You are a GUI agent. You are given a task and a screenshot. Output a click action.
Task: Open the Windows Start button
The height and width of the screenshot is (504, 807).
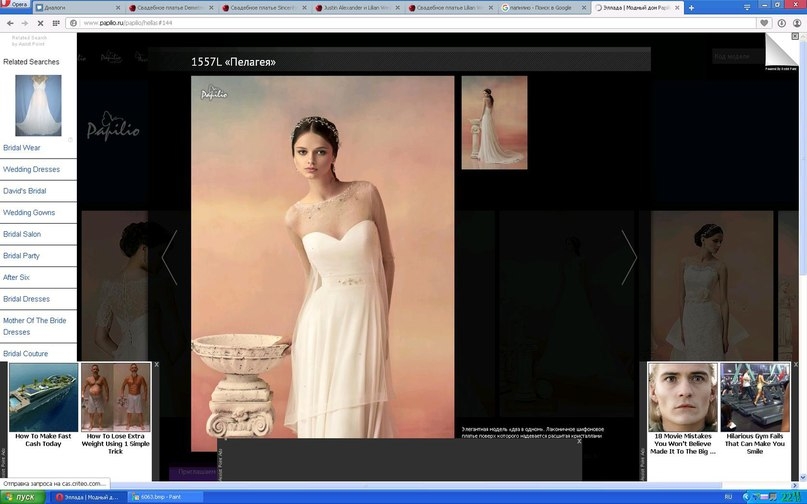[23, 497]
